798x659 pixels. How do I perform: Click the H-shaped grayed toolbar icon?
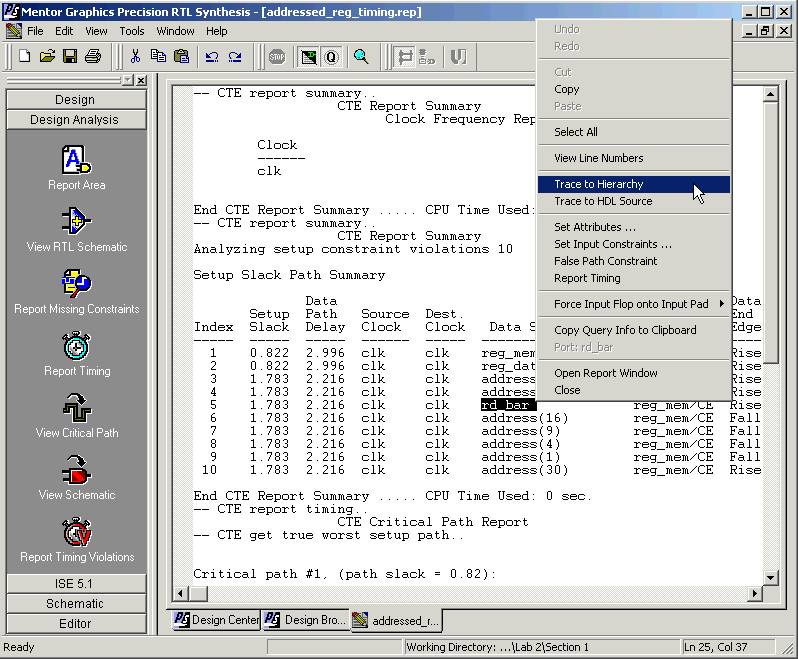(x=405, y=56)
